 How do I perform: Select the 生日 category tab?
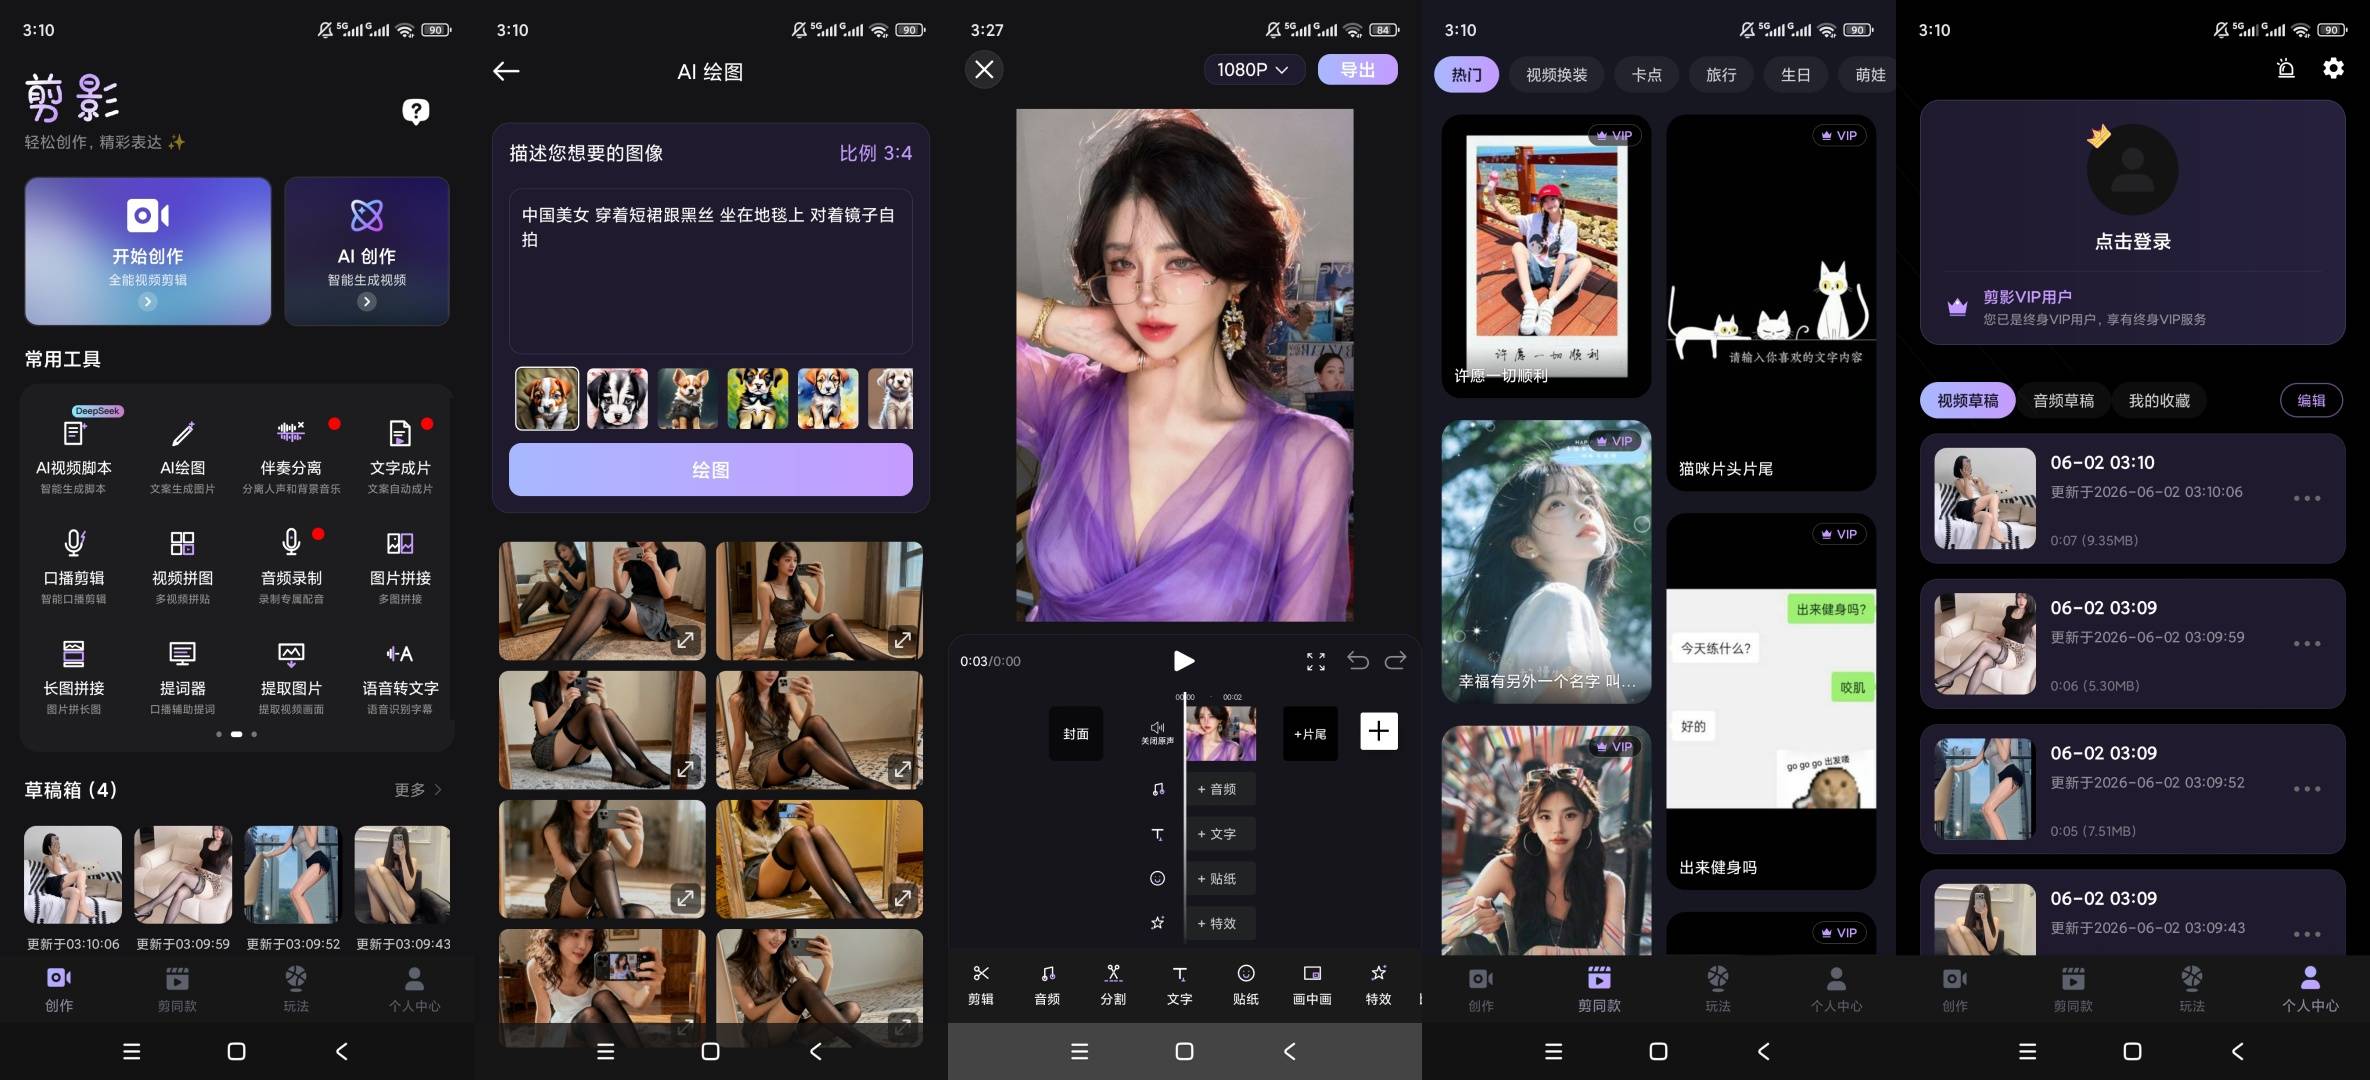click(1795, 75)
